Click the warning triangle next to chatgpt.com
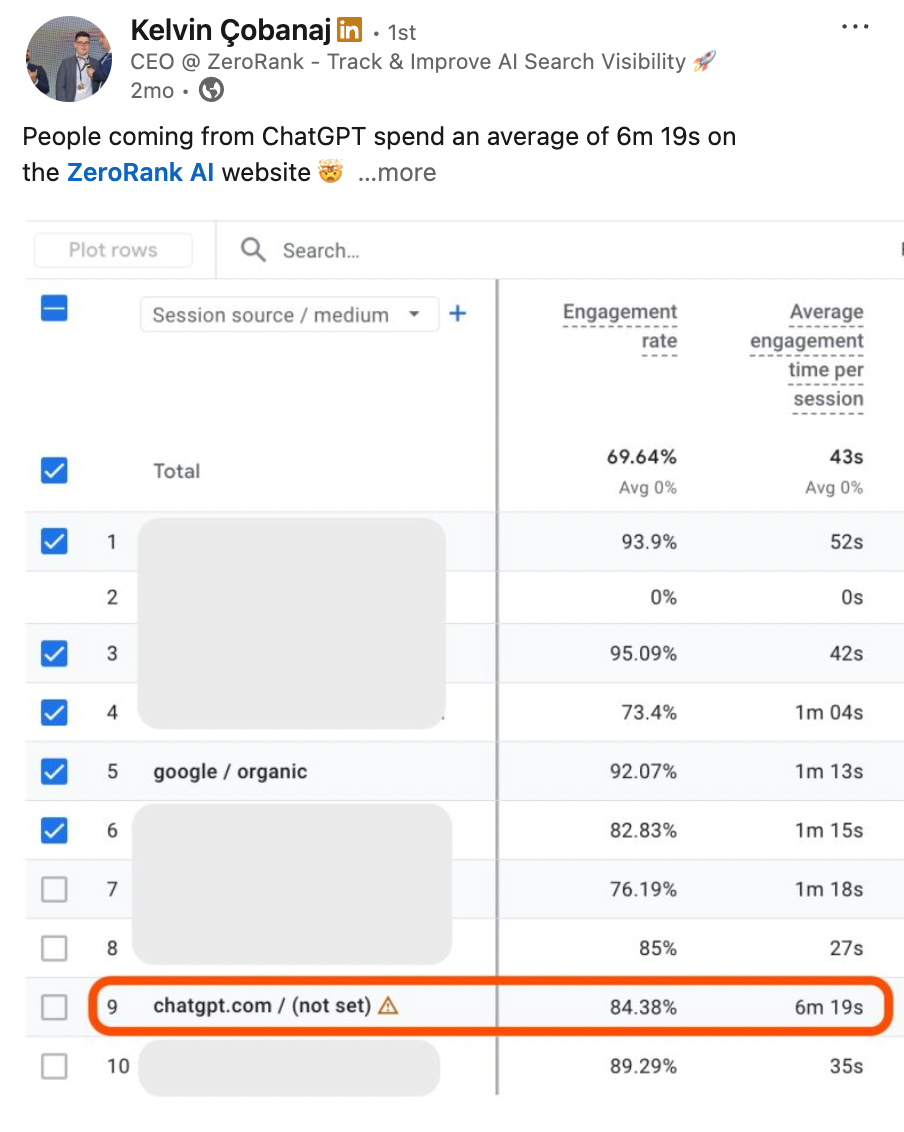 click(x=388, y=1006)
